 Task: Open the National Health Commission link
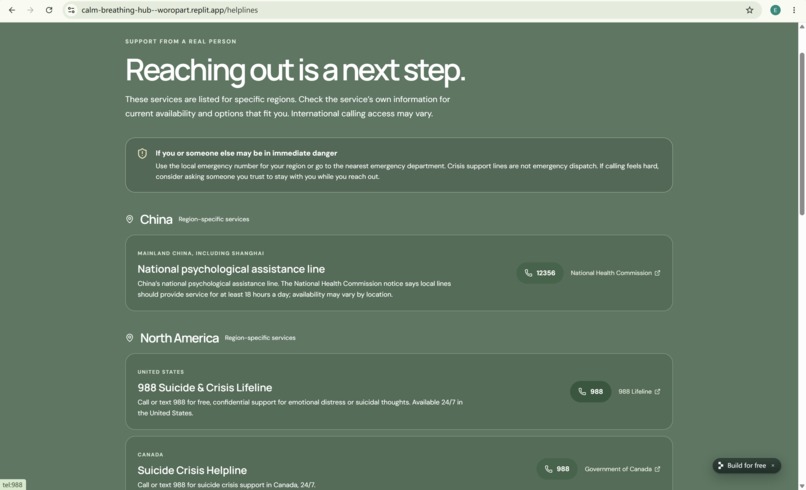(x=615, y=273)
